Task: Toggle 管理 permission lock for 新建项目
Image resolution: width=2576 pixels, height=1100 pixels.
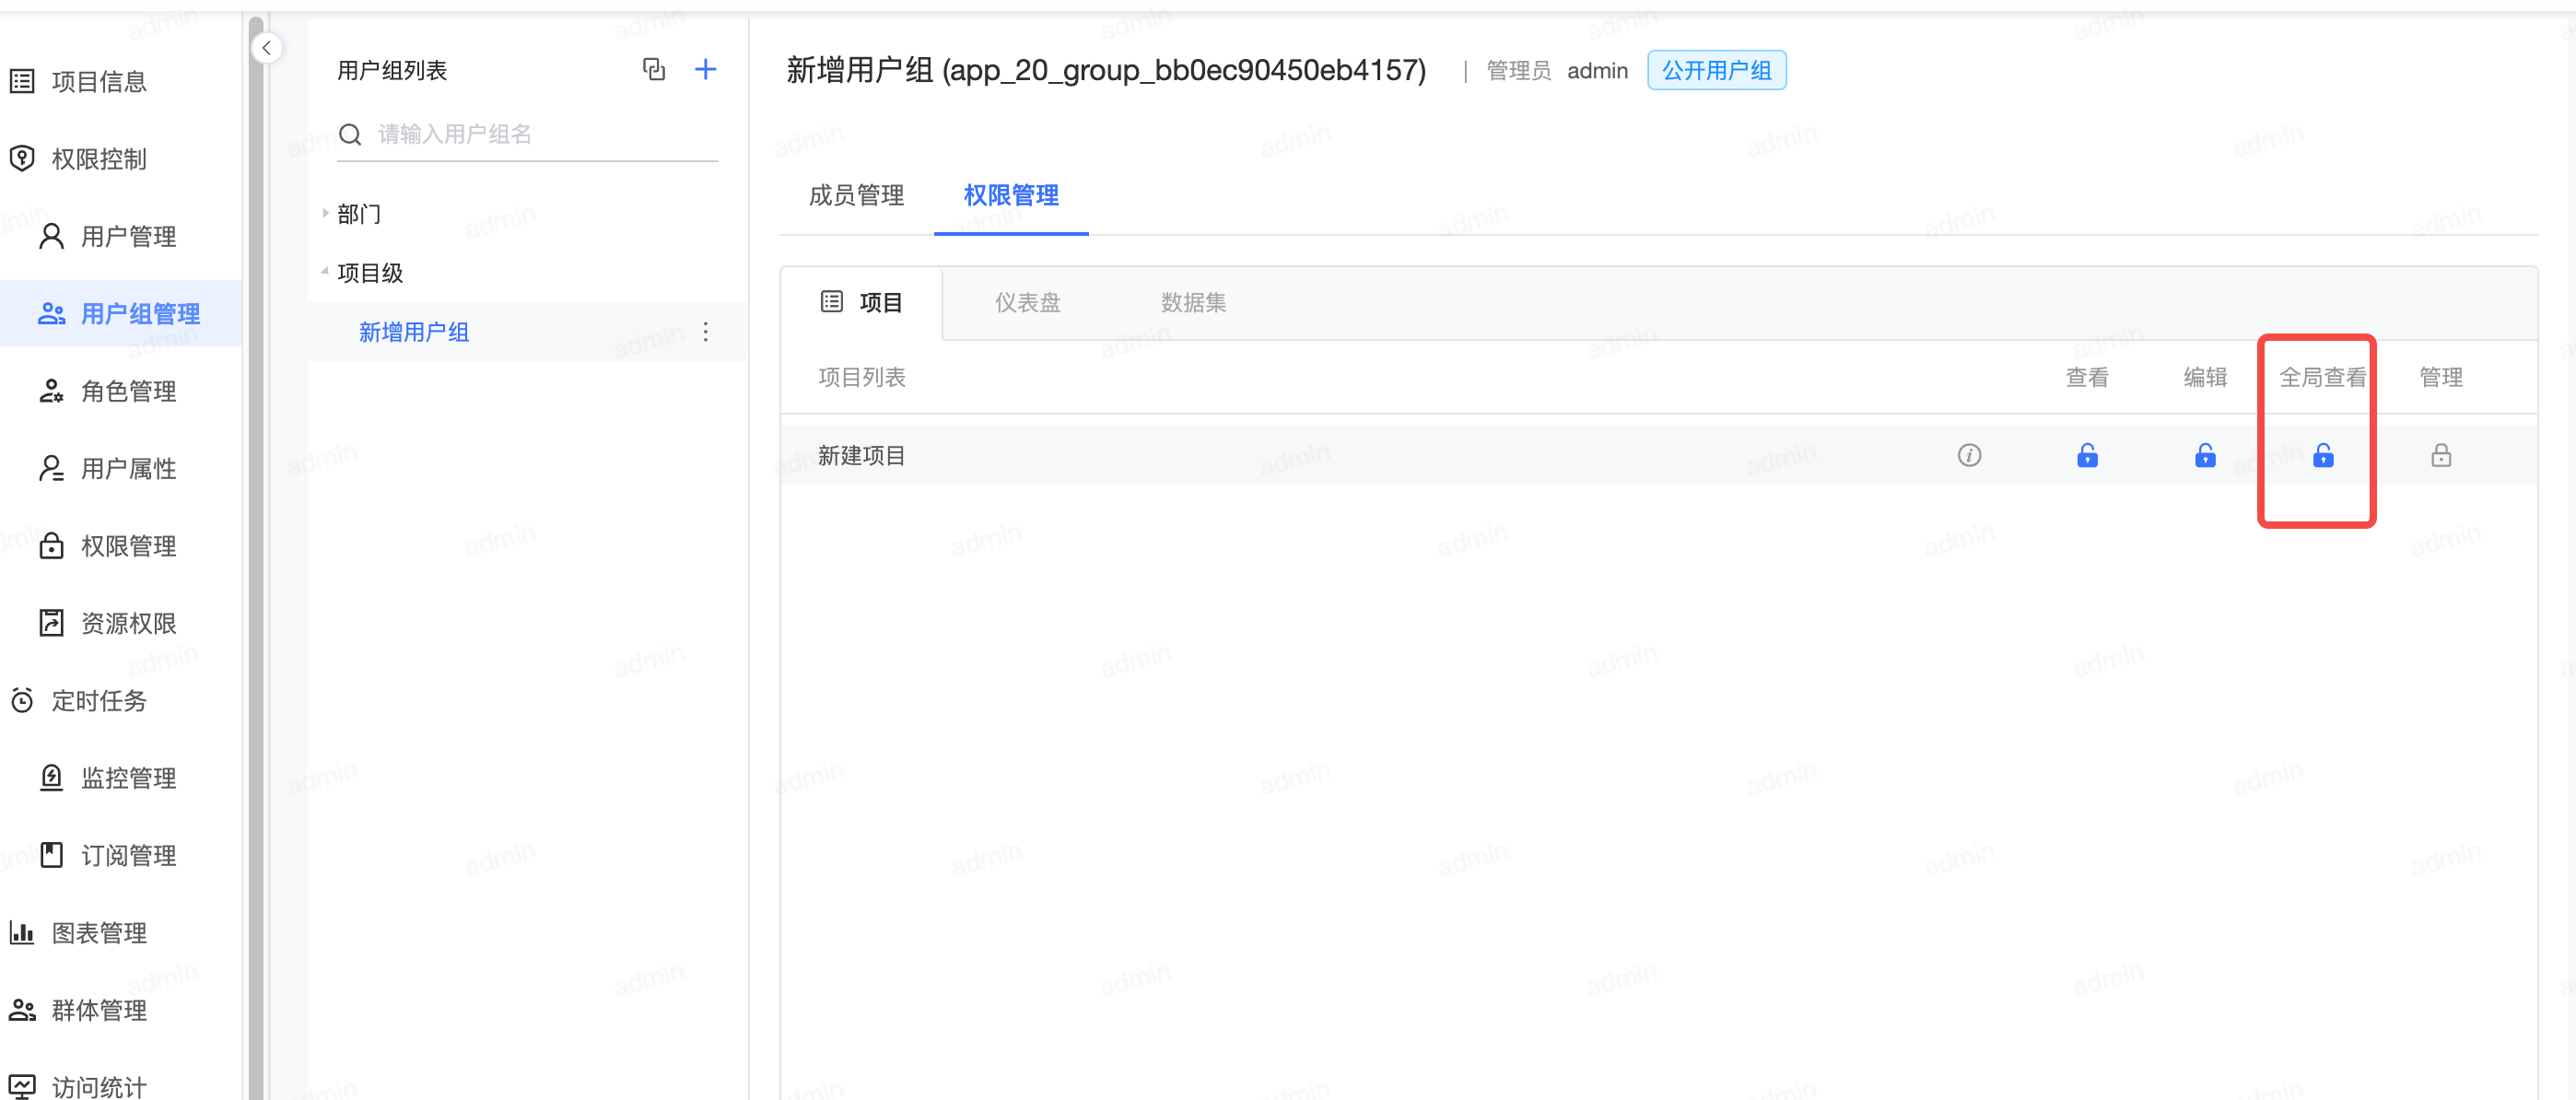Action: pos(2441,456)
